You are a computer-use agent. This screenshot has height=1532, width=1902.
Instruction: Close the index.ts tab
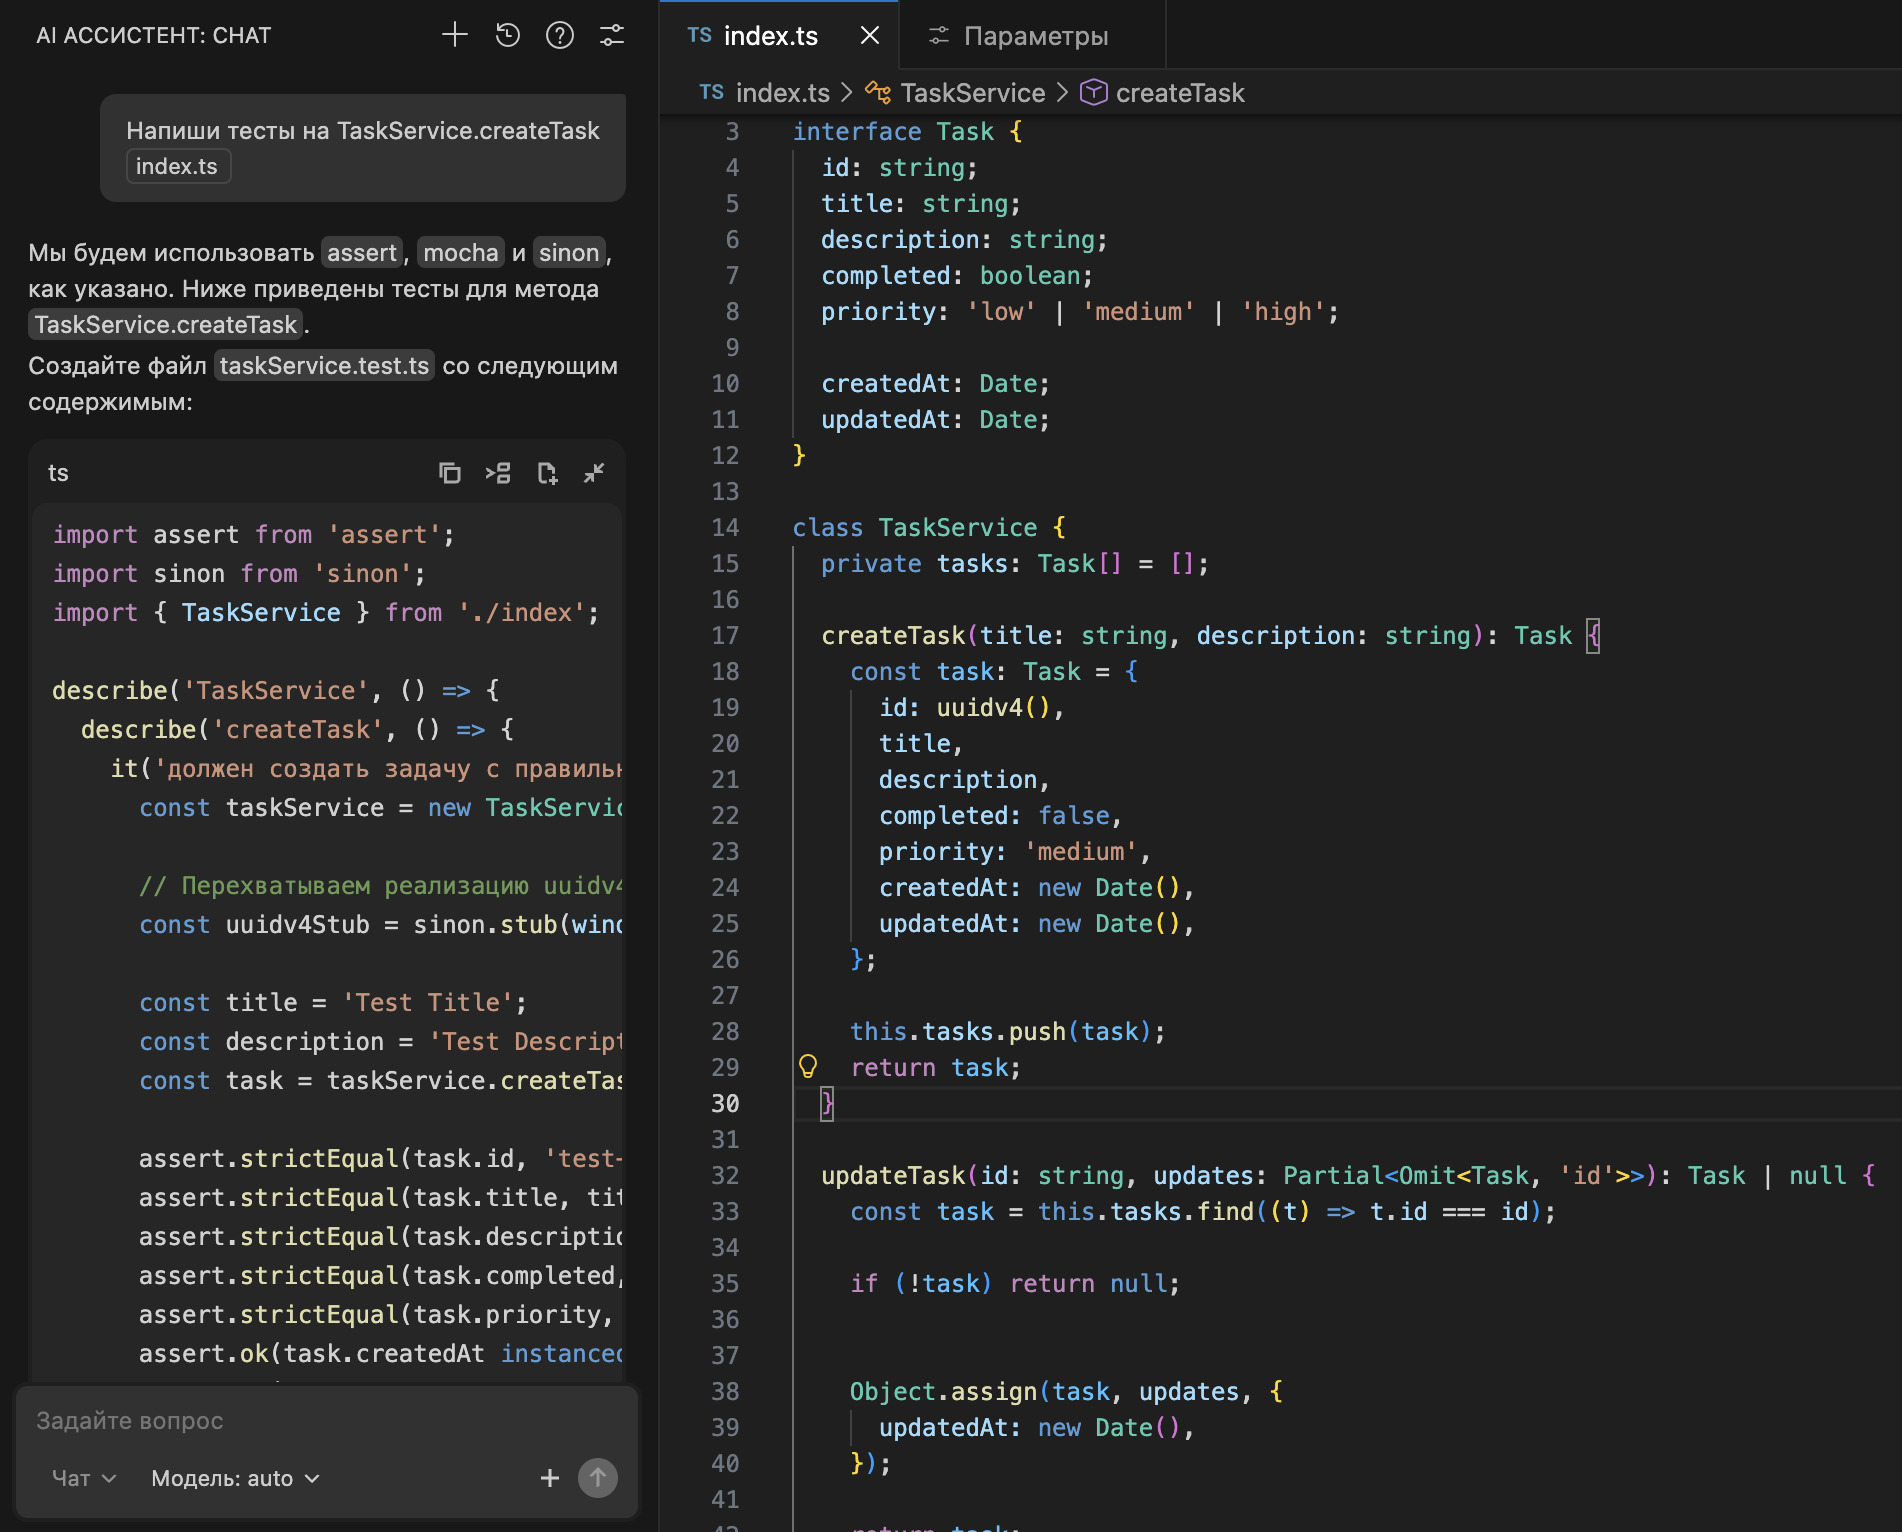pos(870,36)
